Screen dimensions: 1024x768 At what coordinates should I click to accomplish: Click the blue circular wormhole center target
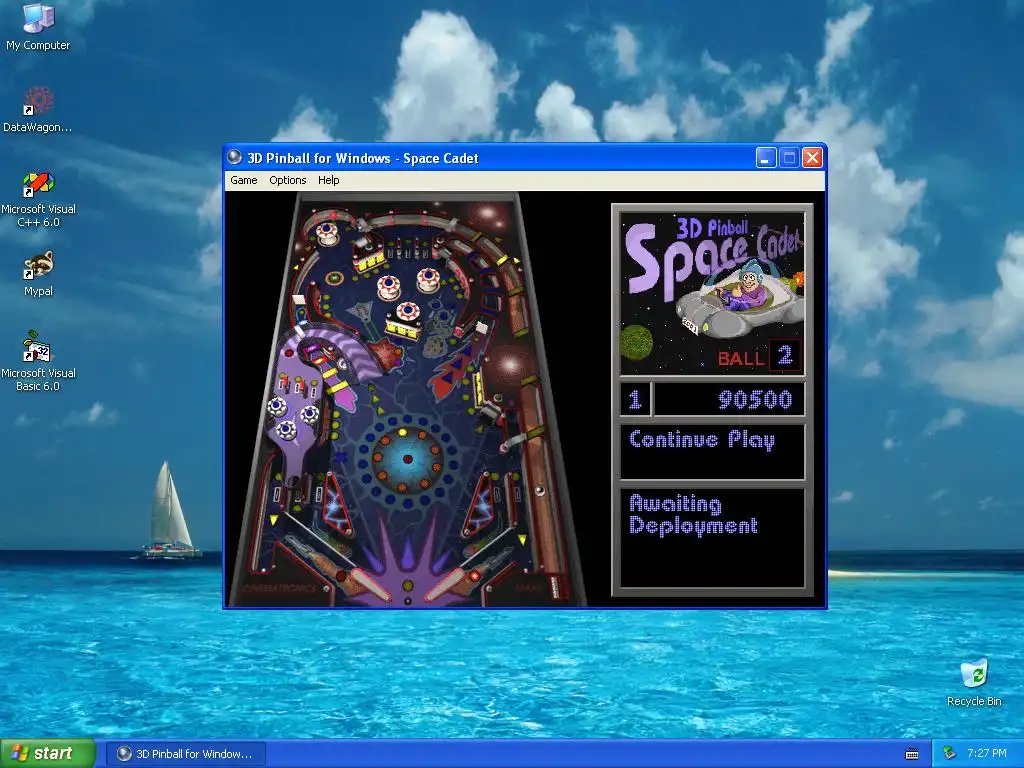(x=408, y=459)
